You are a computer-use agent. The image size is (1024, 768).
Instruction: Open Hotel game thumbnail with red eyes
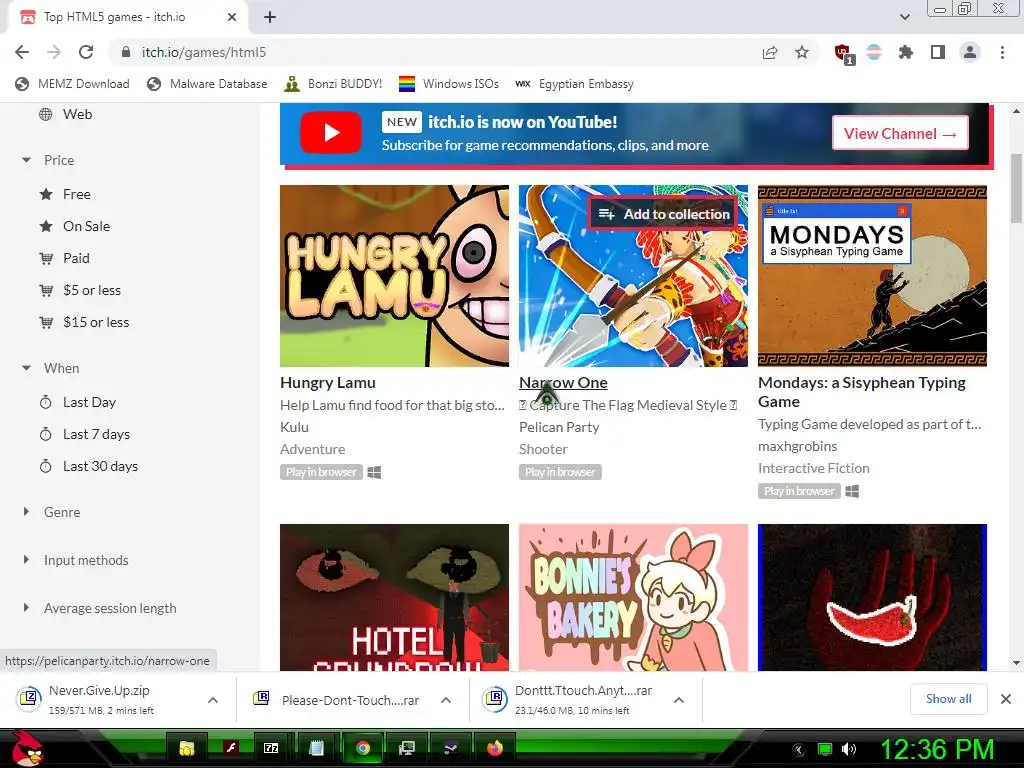394,598
